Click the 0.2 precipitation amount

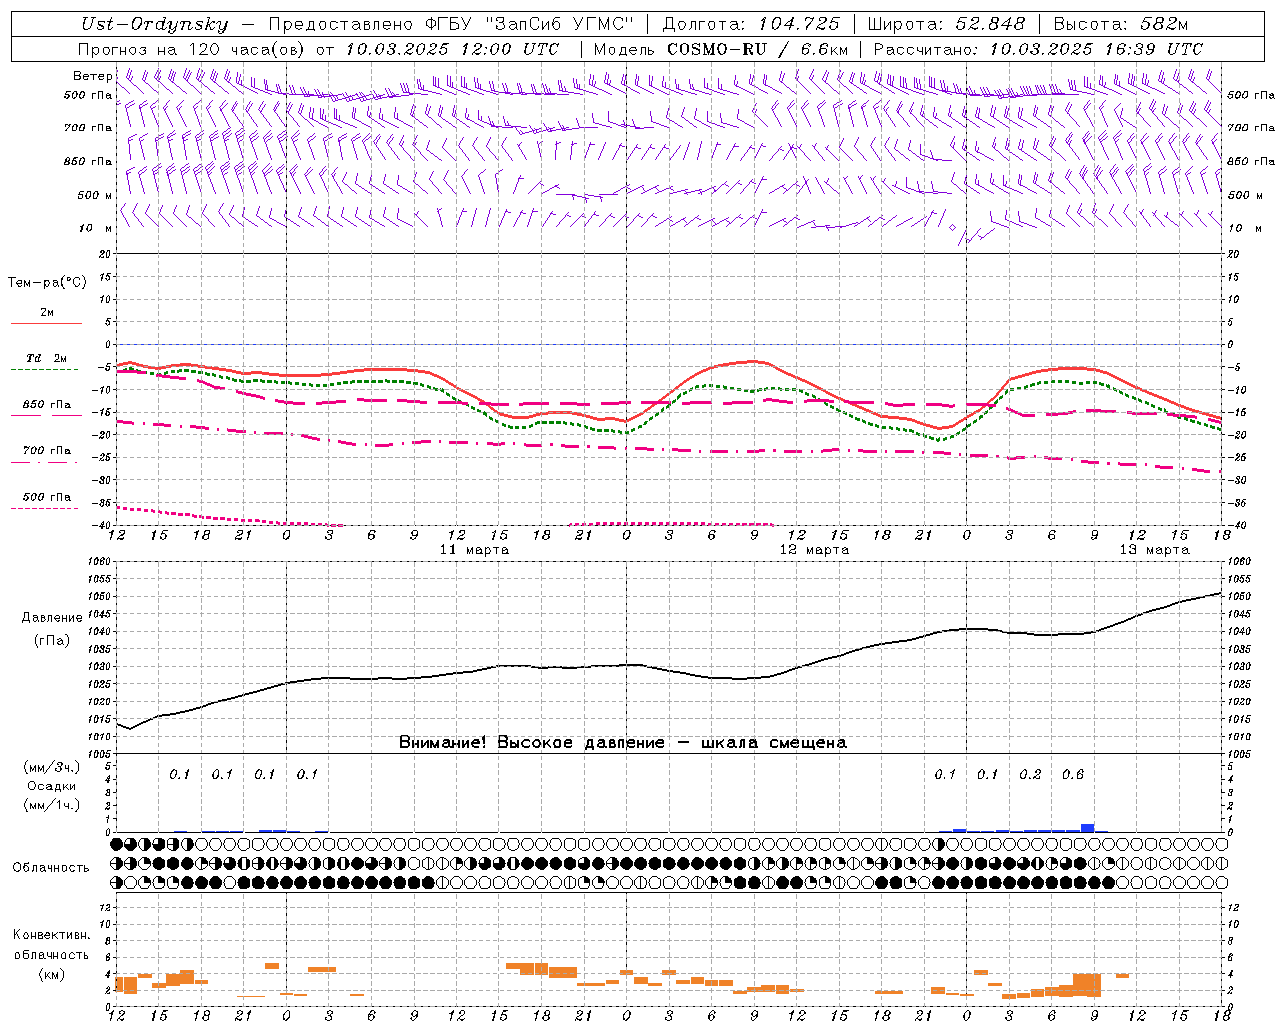click(1030, 775)
